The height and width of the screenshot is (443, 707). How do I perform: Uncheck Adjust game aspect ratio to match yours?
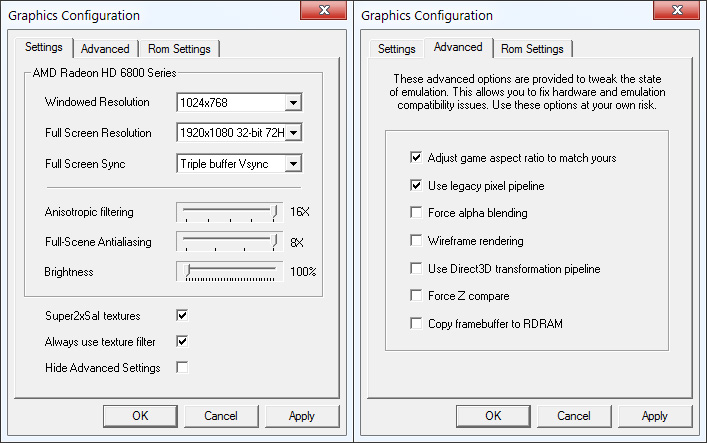click(x=416, y=158)
